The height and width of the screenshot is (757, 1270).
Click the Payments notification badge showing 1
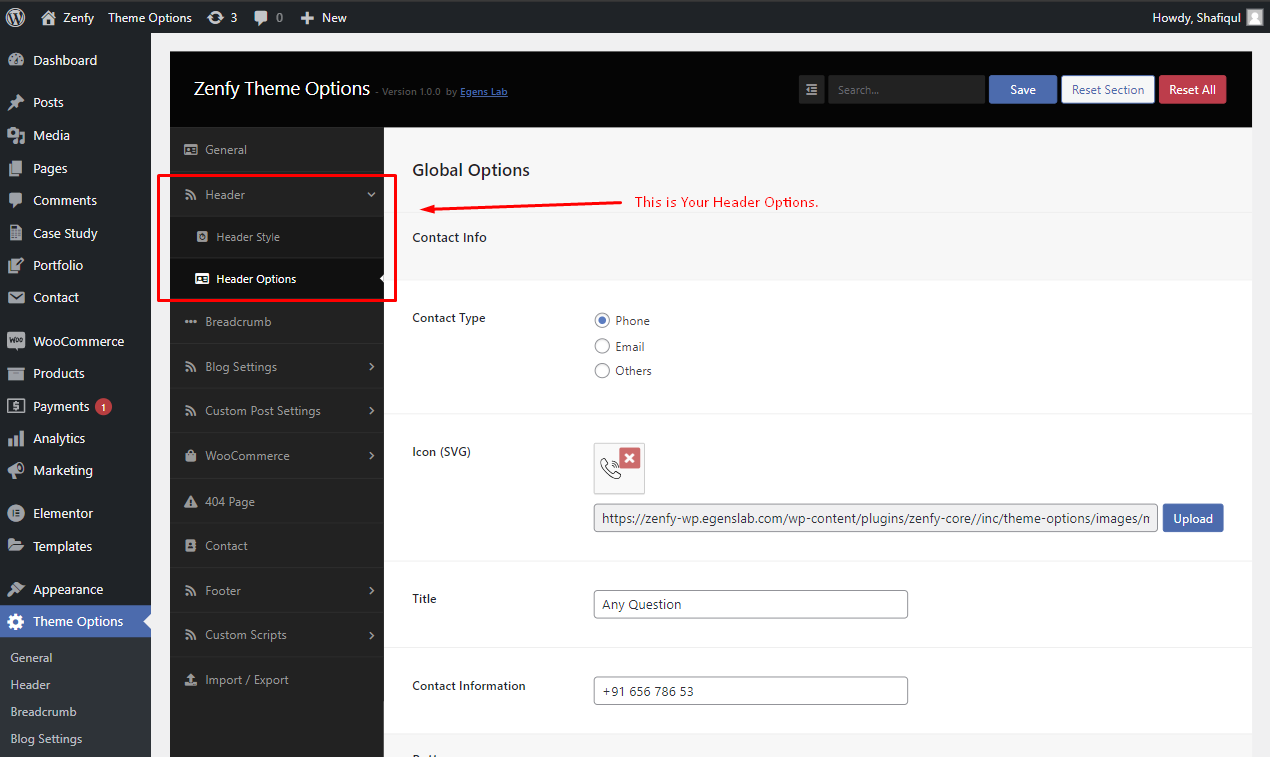tap(103, 407)
